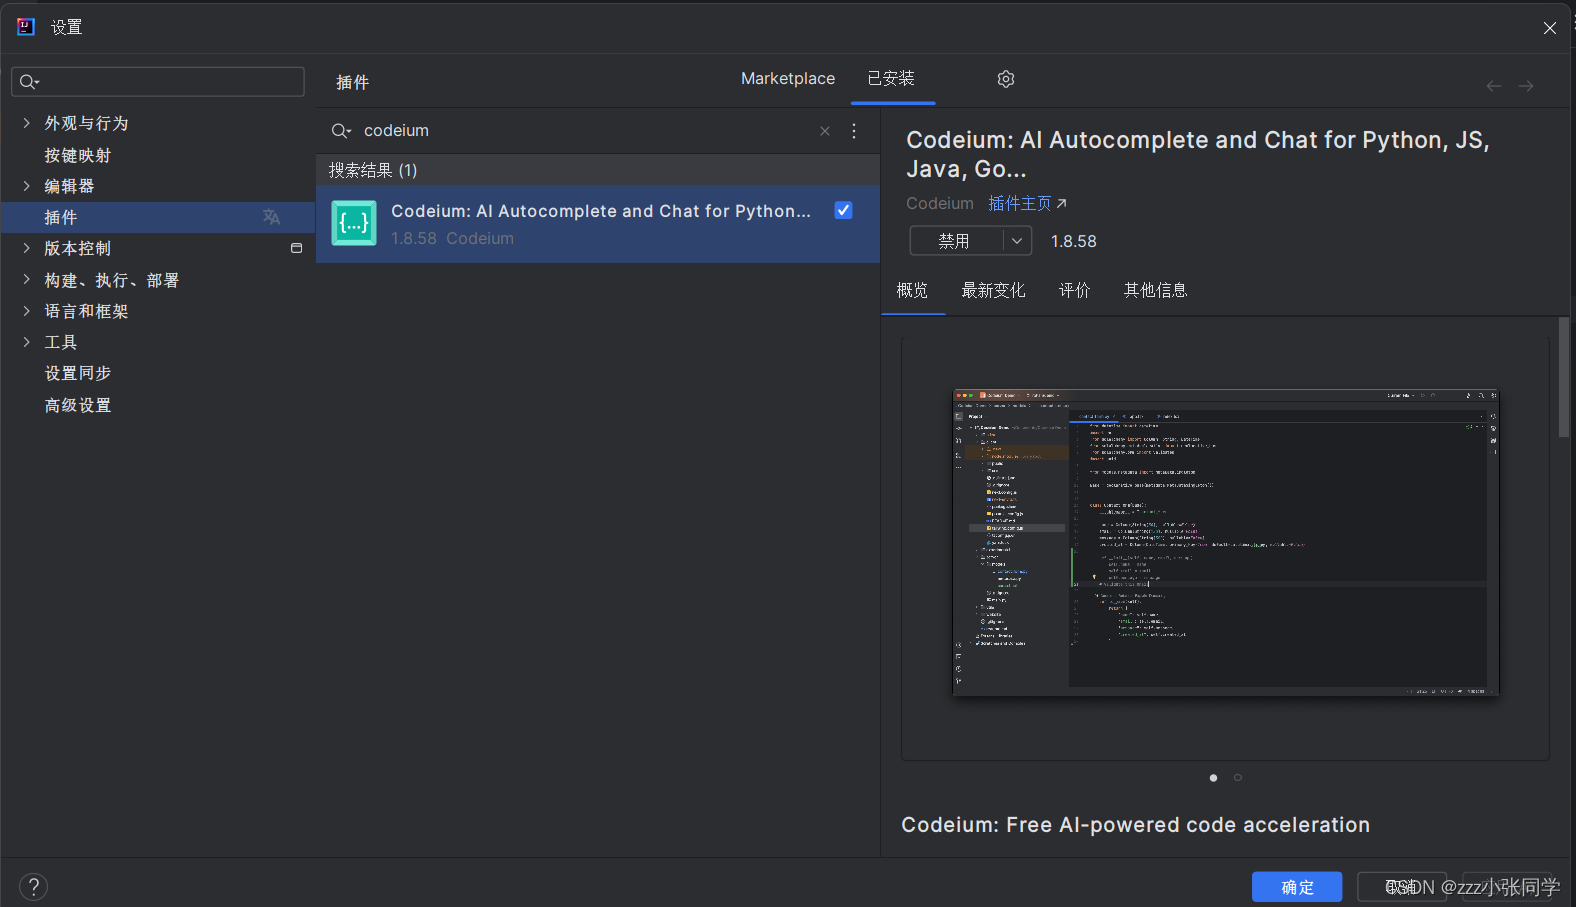Select 高级设置 in the settings tree
Image resolution: width=1576 pixels, height=907 pixels.
78,405
